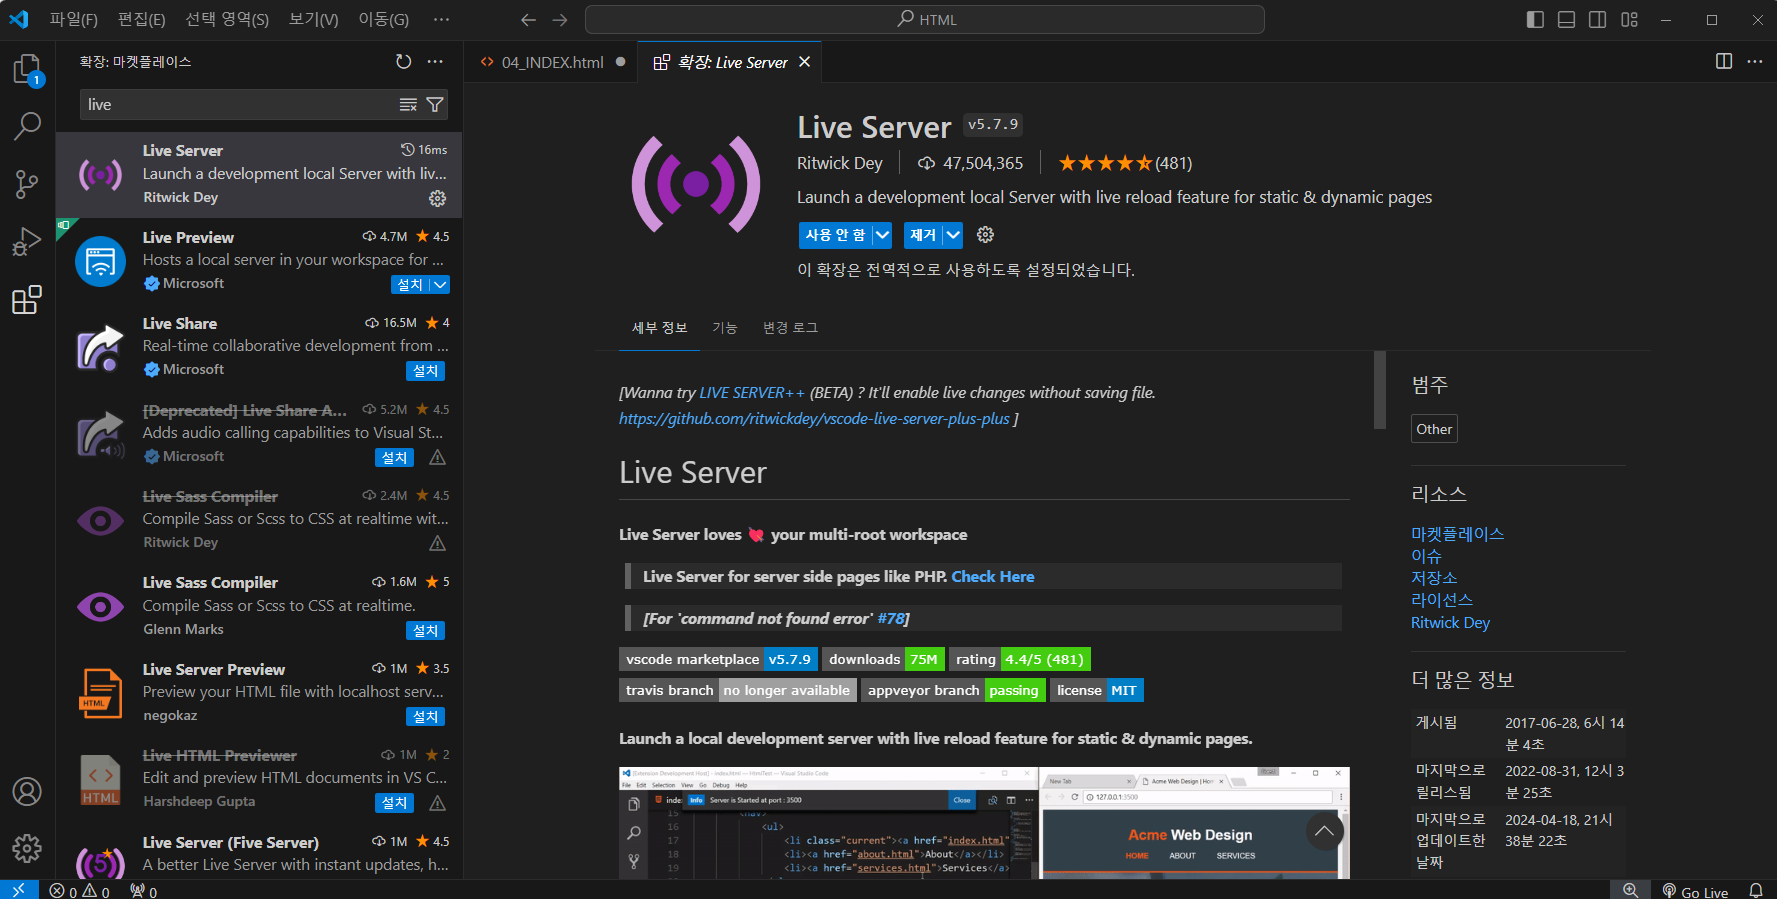The height and width of the screenshot is (899, 1777).
Task: Open issue #78 link
Action: pyautogui.click(x=891, y=619)
